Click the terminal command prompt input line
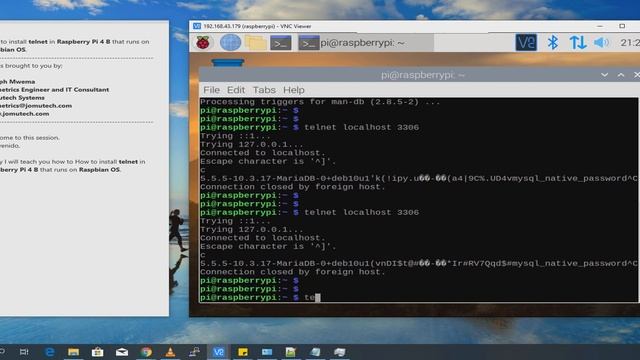 (x=418, y=297)
